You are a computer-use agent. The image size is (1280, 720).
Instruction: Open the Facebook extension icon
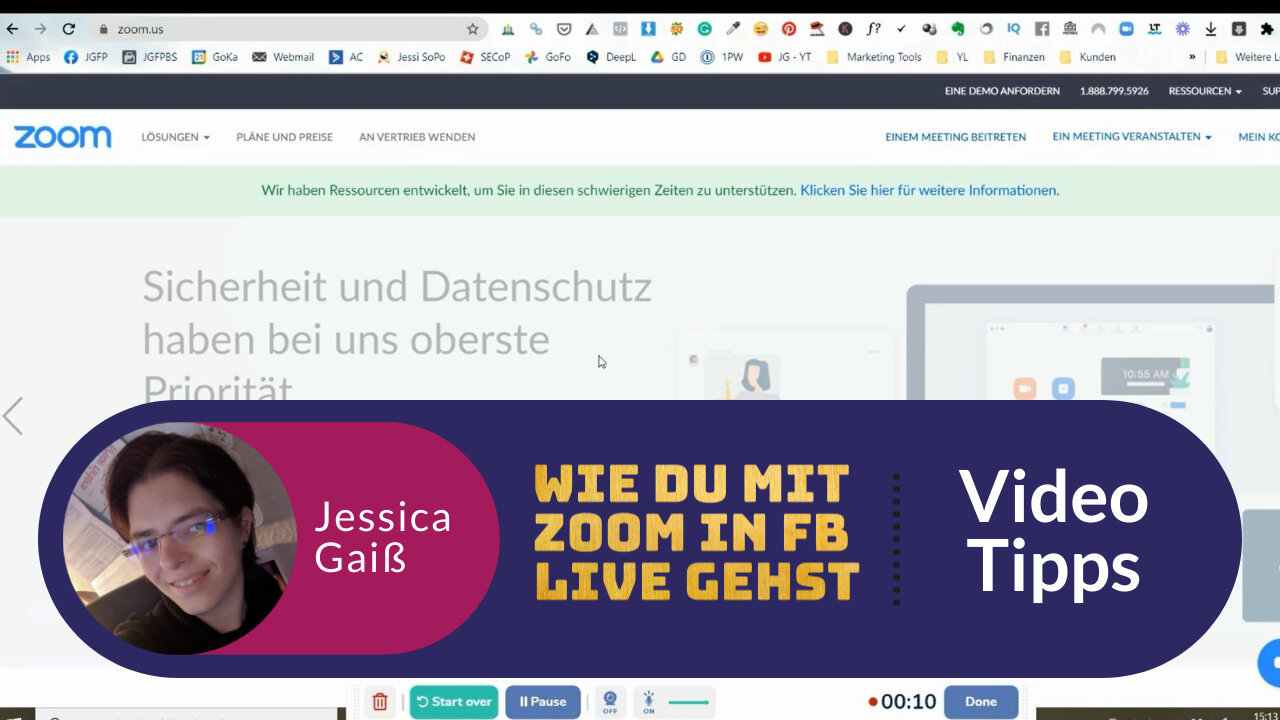tap(1042, 29)
